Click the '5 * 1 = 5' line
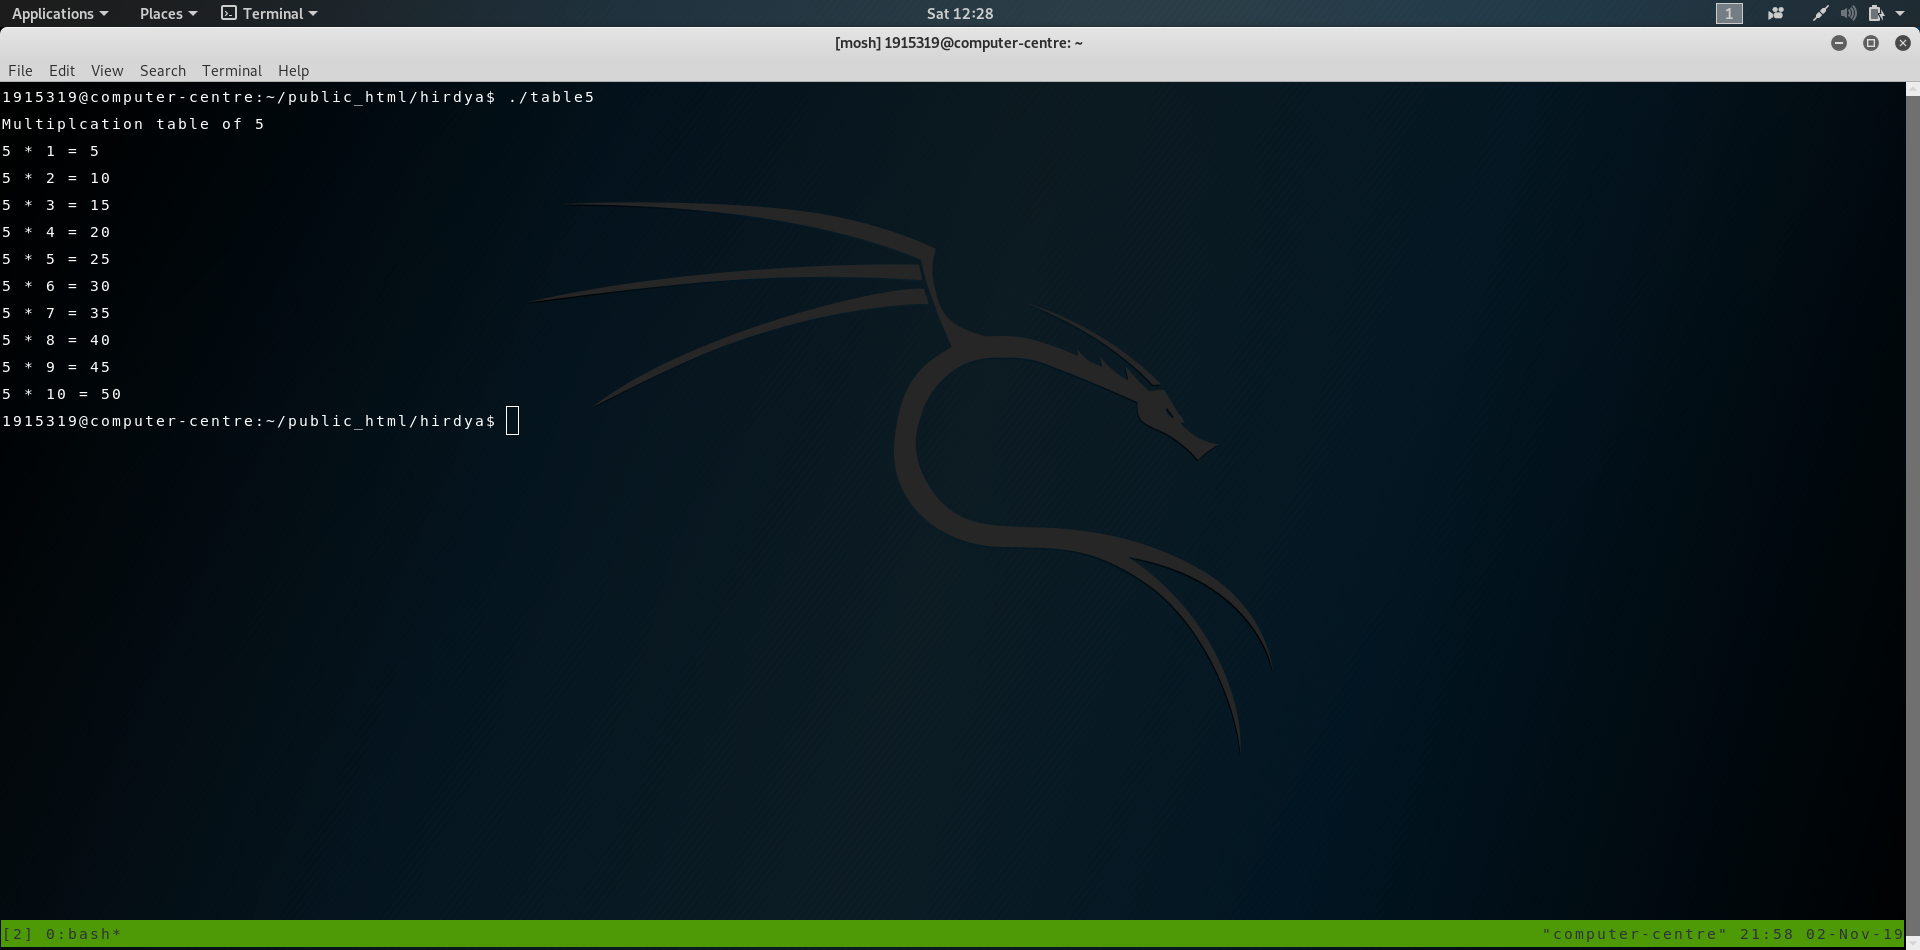 coord(51,151)
